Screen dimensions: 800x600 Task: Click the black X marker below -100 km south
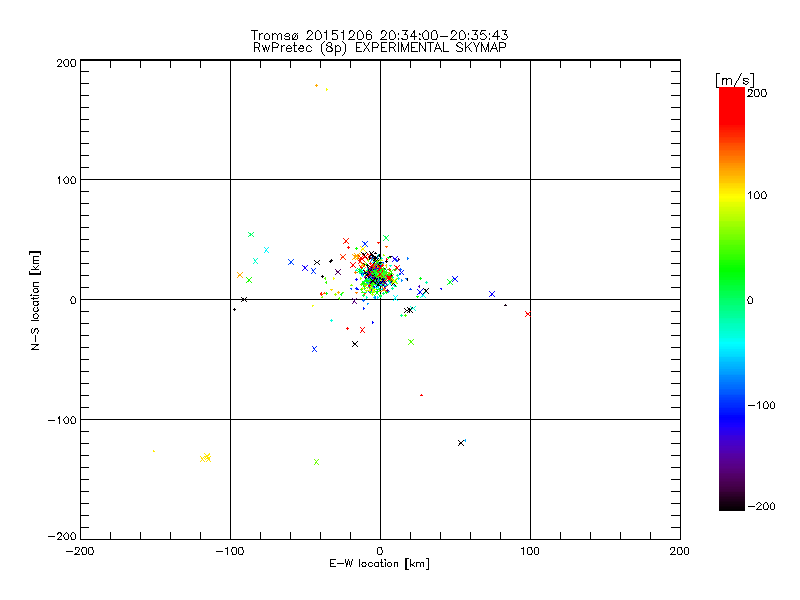(x=461, y=442)
